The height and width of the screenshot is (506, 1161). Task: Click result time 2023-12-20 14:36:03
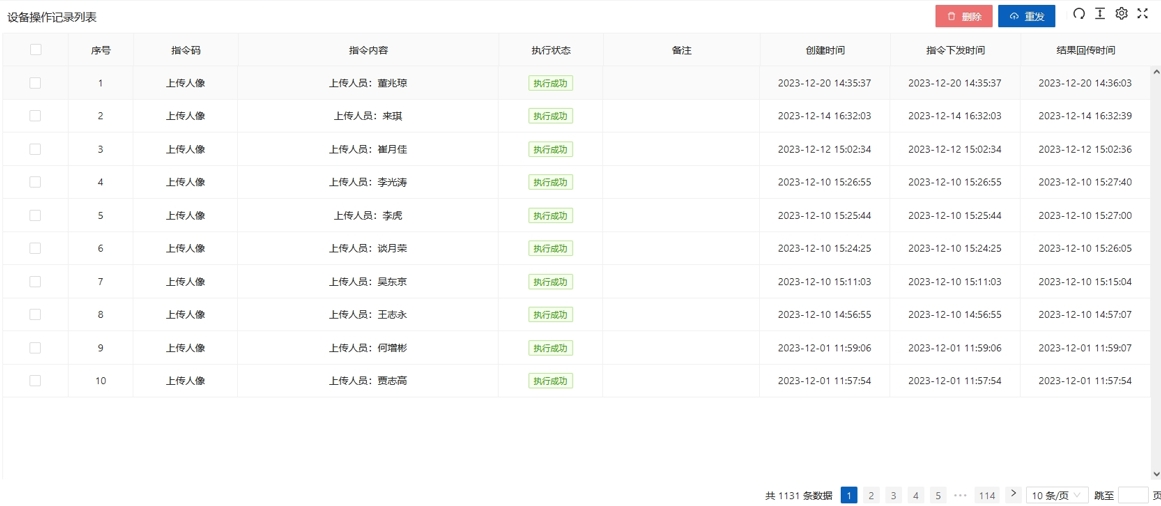click(x=1085, y=83)
